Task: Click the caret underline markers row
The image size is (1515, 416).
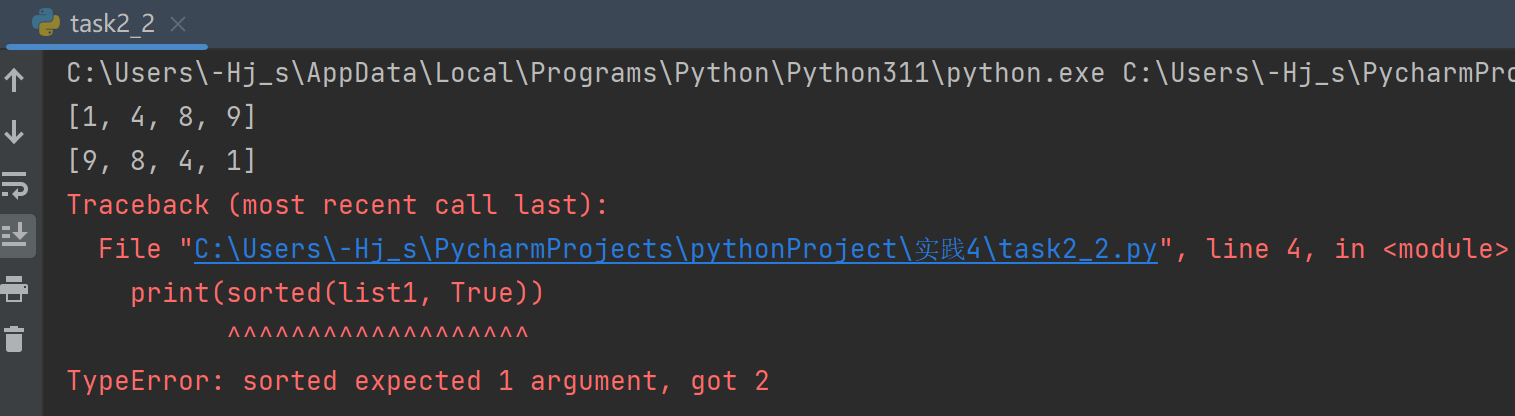Action: [x=377, y=335]
